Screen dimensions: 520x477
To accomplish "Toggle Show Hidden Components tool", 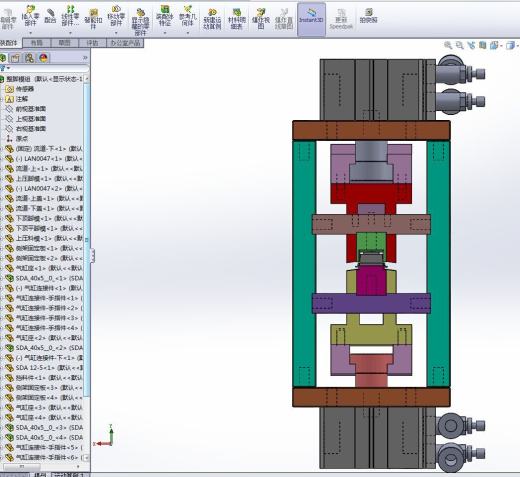I will coord(140,22).
